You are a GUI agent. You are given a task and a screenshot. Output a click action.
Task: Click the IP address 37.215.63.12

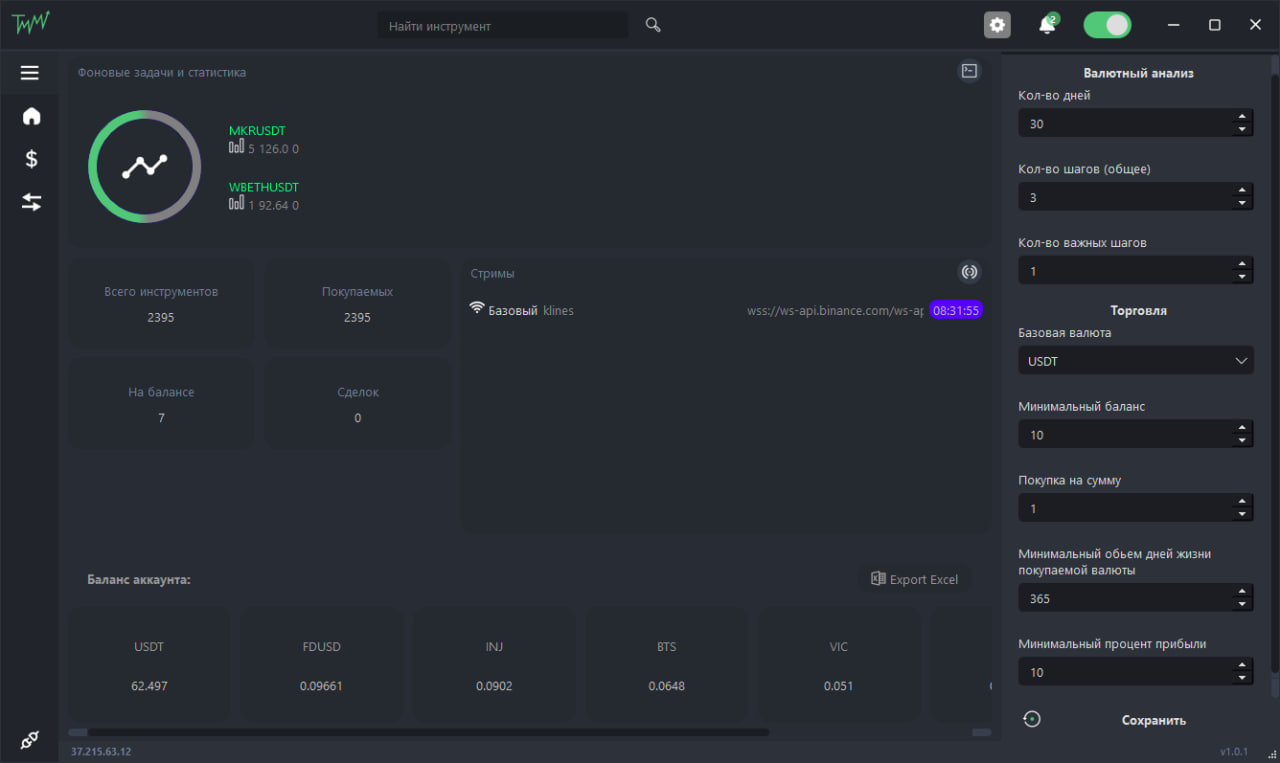pyautogui.click(x=101, y=751)
